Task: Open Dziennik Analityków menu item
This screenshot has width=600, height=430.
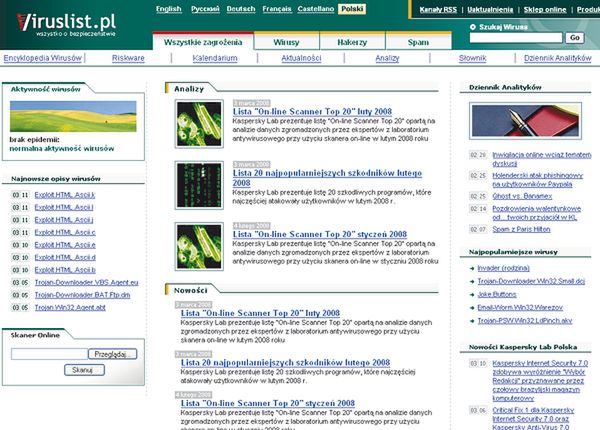Action: (x=558, y=58)
